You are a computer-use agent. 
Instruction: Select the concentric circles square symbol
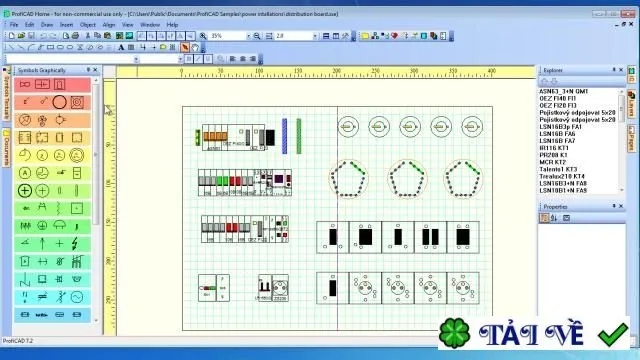pos(77,102)
